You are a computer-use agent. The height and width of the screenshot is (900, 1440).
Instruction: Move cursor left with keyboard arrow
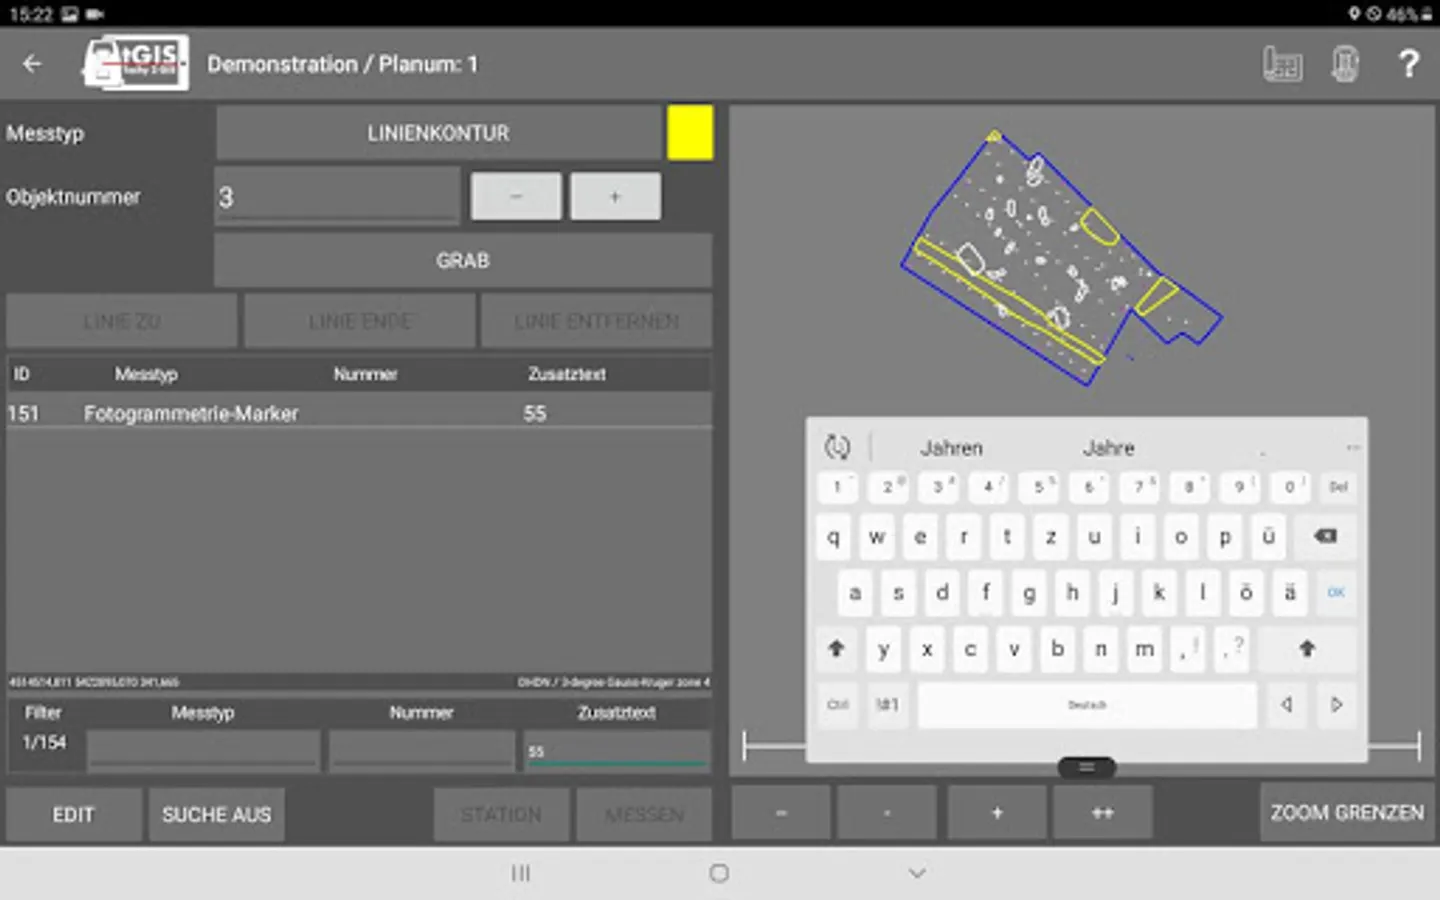(x=1287, y=705)
